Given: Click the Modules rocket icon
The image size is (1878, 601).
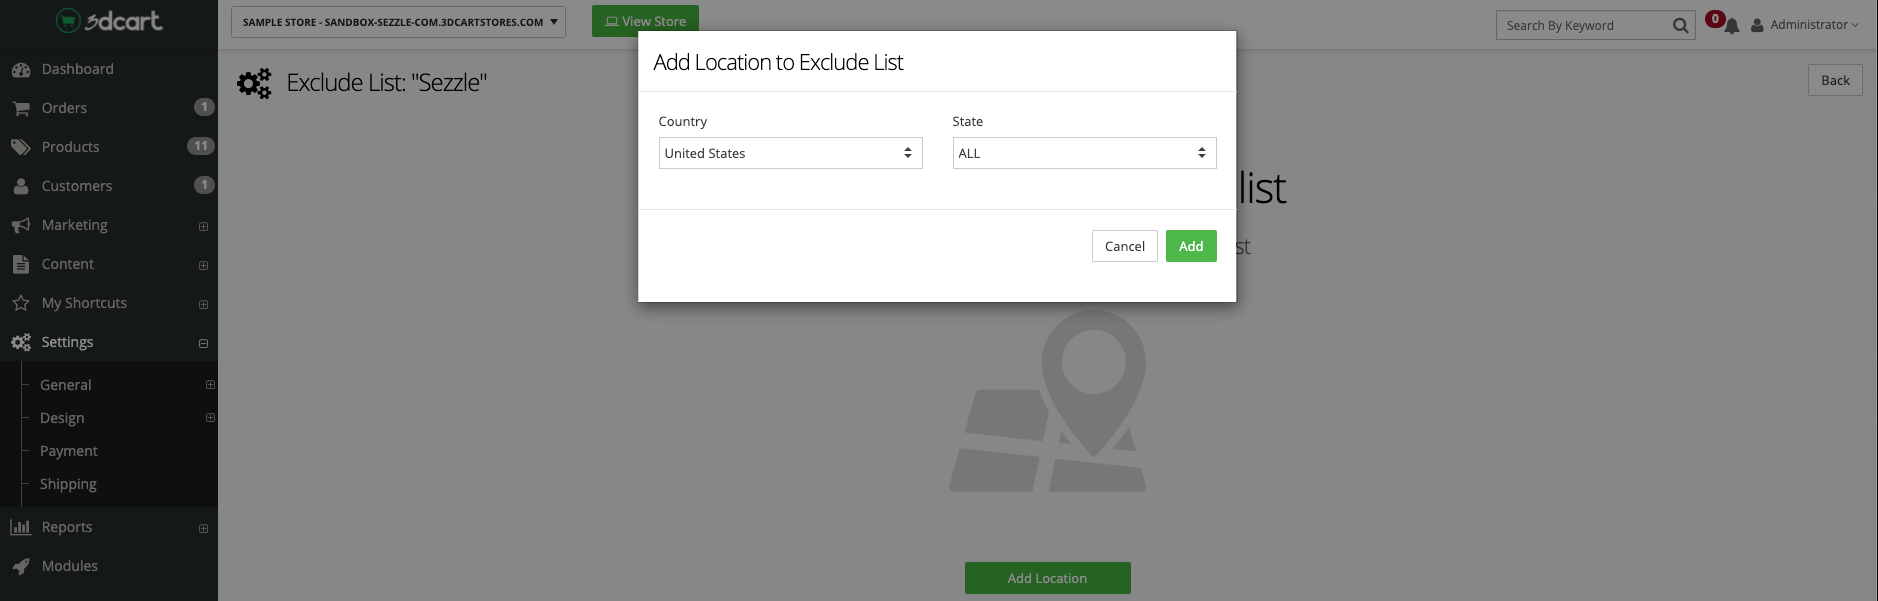Looking at the screenshot, I should (21, 566).
